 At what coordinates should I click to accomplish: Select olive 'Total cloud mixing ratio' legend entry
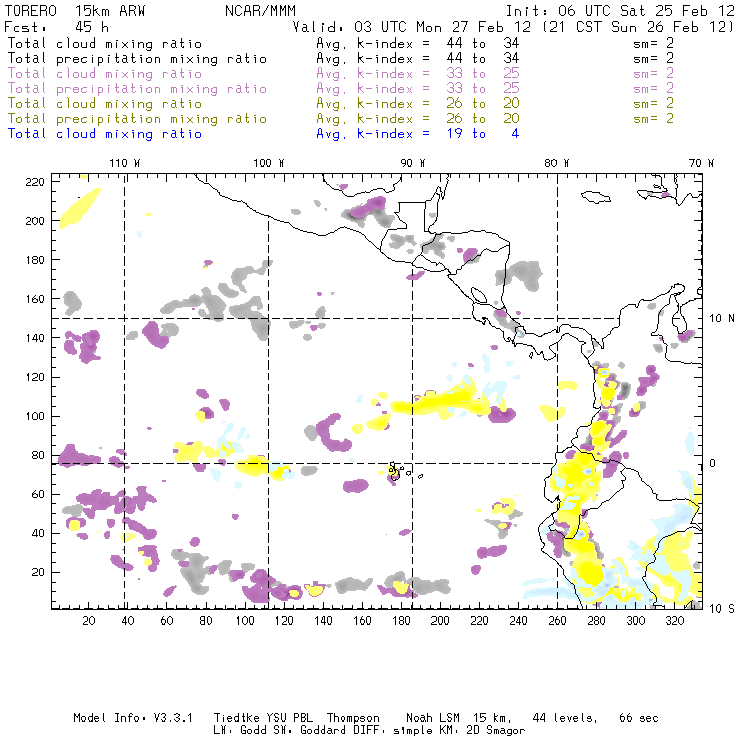click(104, 104)
